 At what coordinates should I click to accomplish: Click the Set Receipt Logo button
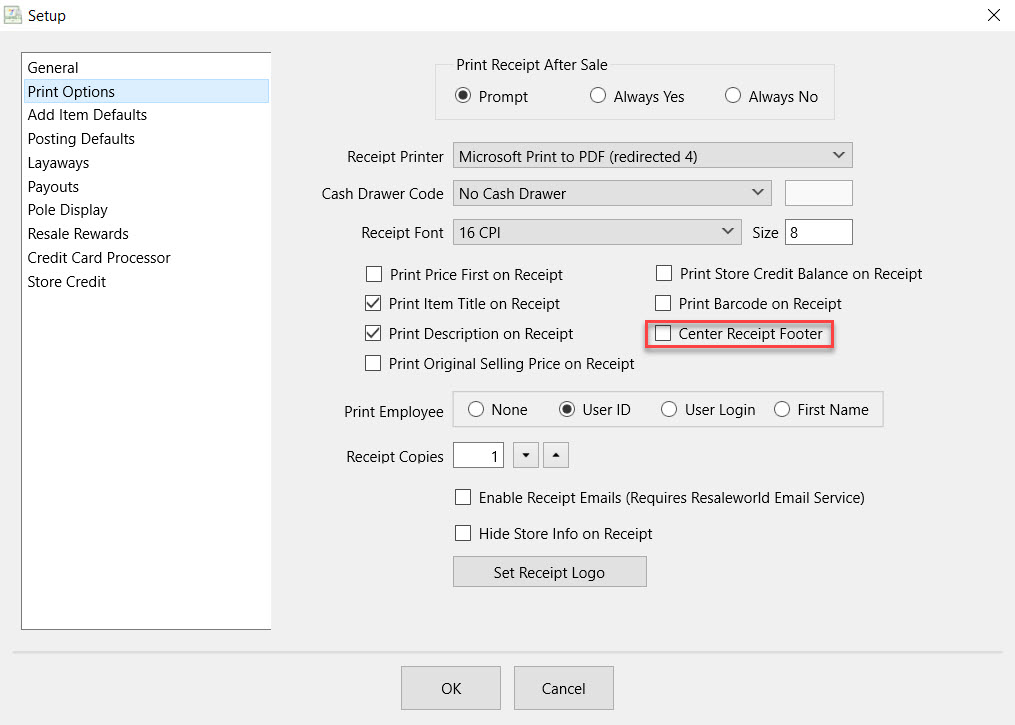tap(549, 571)
